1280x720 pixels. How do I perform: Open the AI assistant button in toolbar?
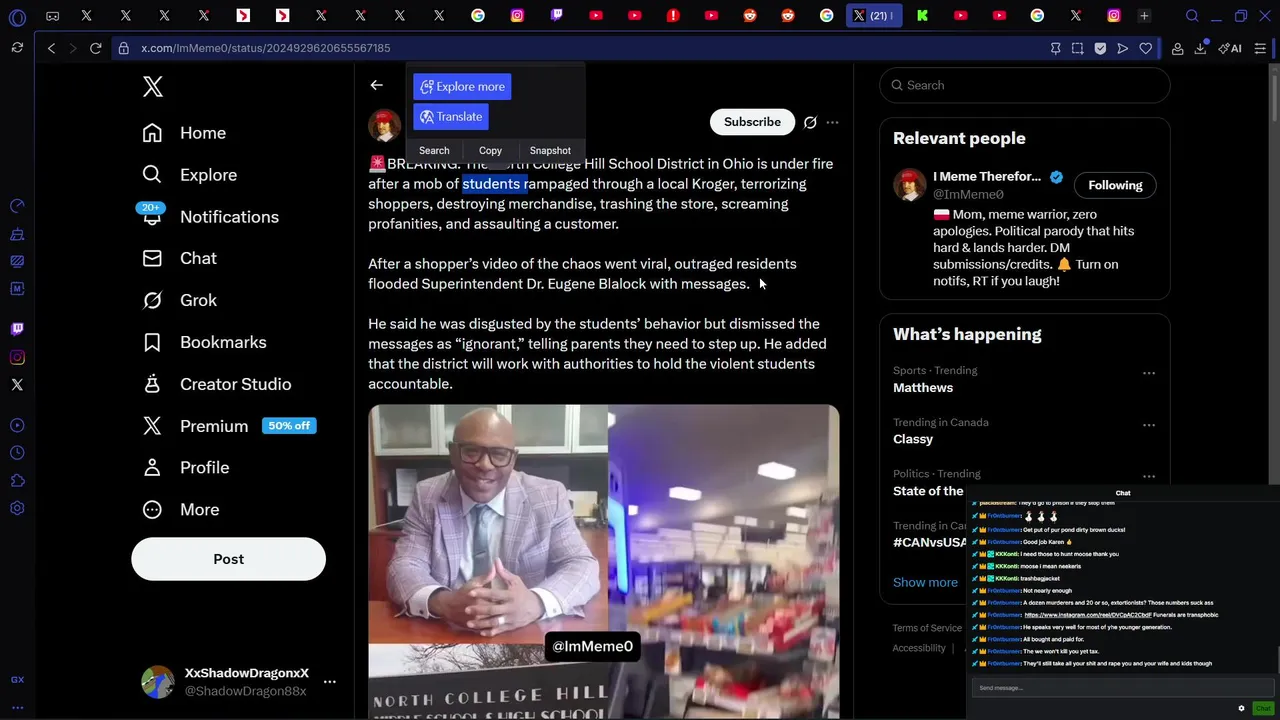click(1230, 48)
